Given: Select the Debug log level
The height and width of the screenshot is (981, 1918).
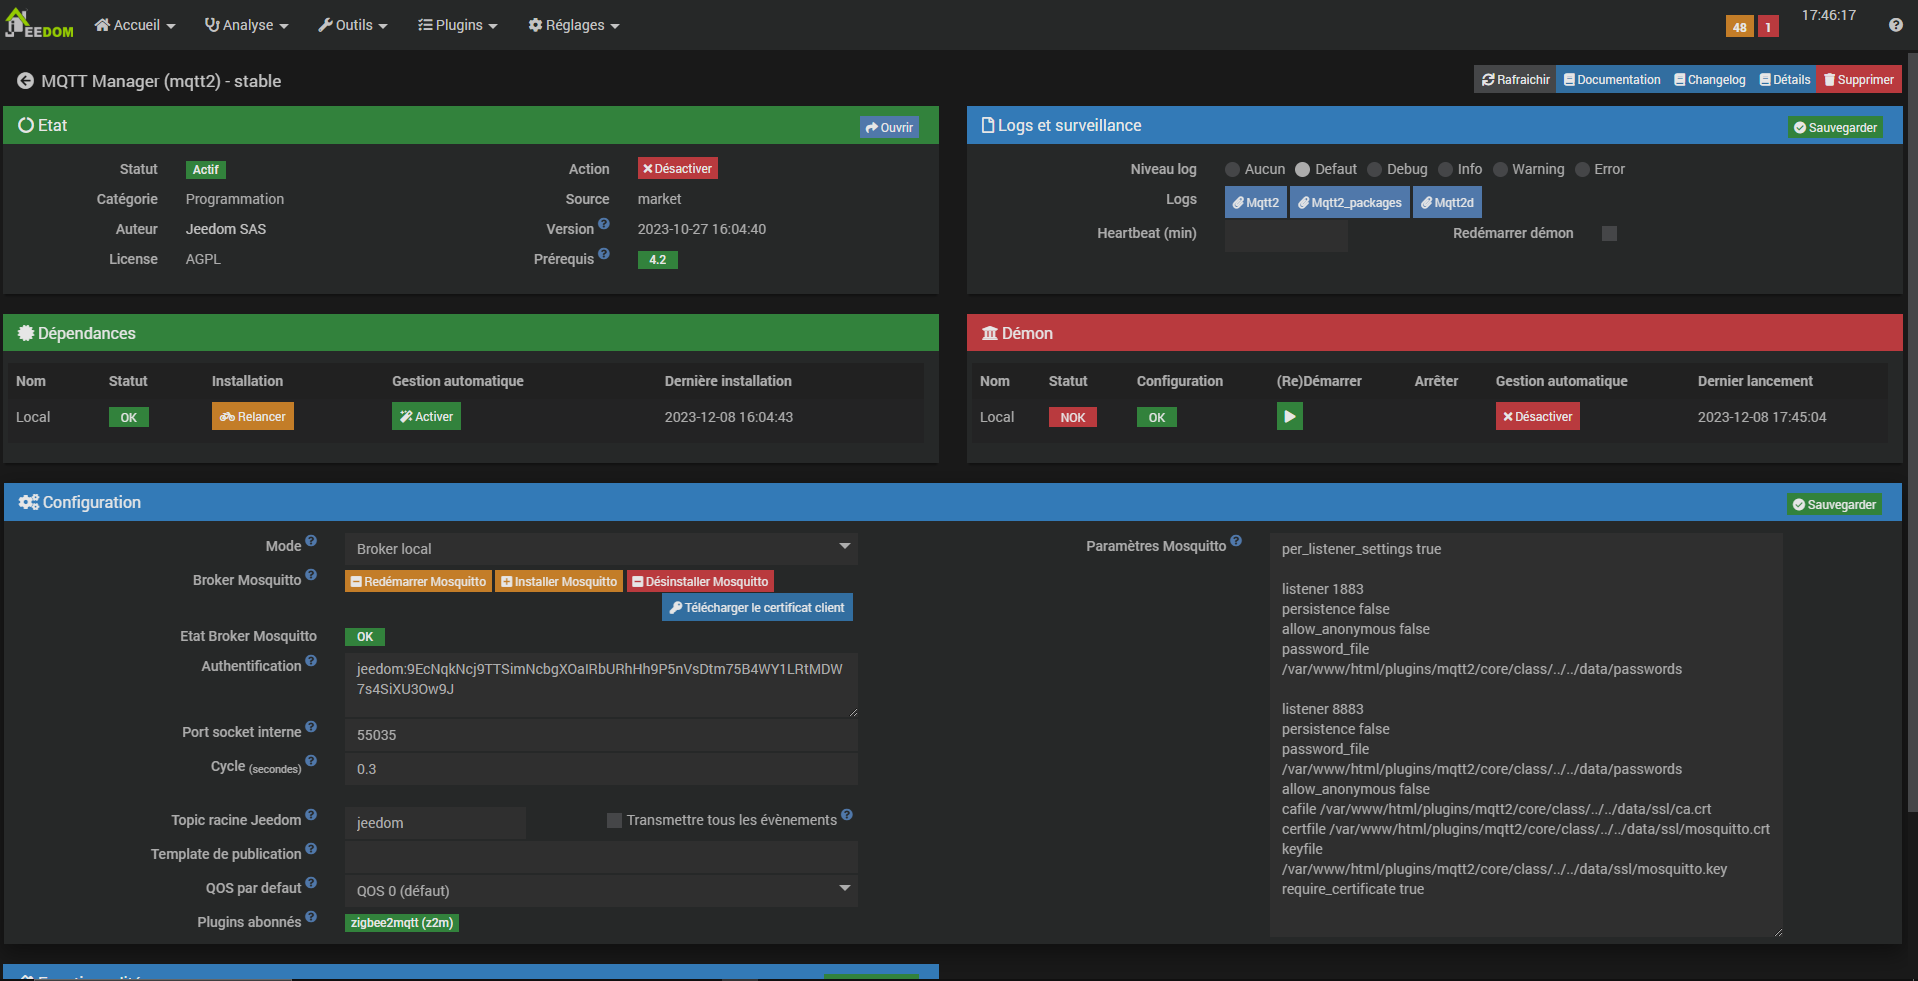Looking at the screenshot, I should pyautogui.click(x=1374, y=170).
